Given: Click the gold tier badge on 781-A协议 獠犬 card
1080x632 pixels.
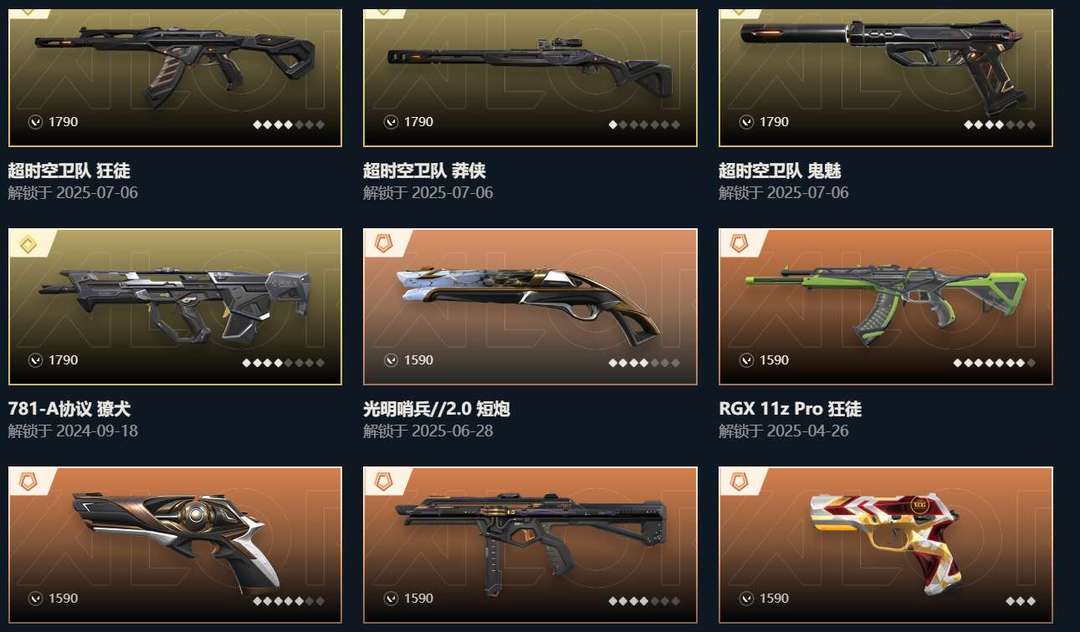Looking at the screenshot, I should [28, 244].
